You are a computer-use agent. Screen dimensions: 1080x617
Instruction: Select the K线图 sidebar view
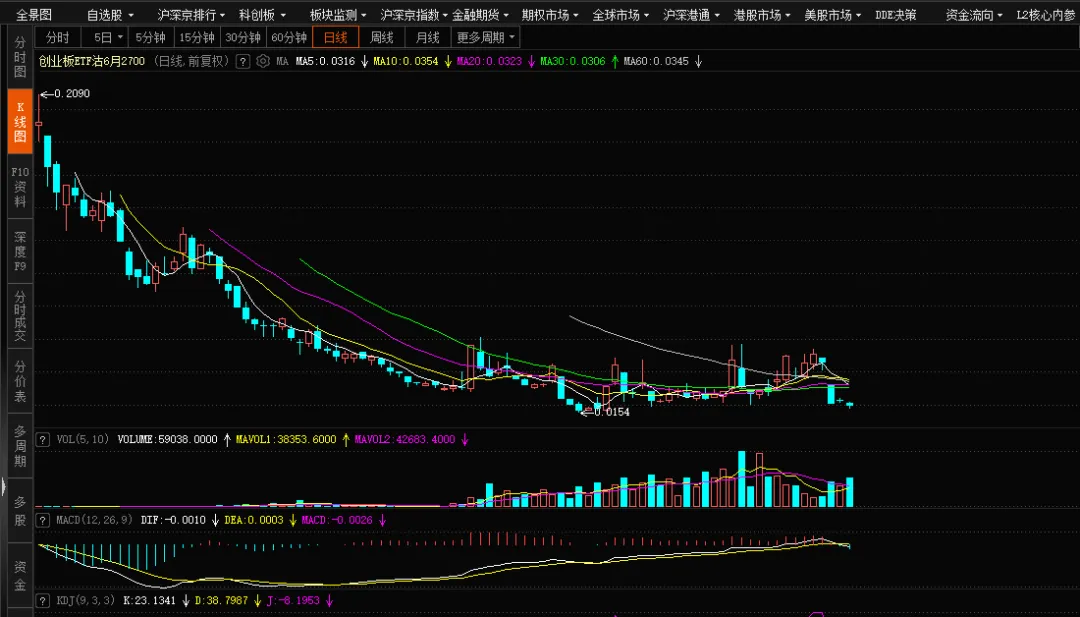click(x=20, y=122)
